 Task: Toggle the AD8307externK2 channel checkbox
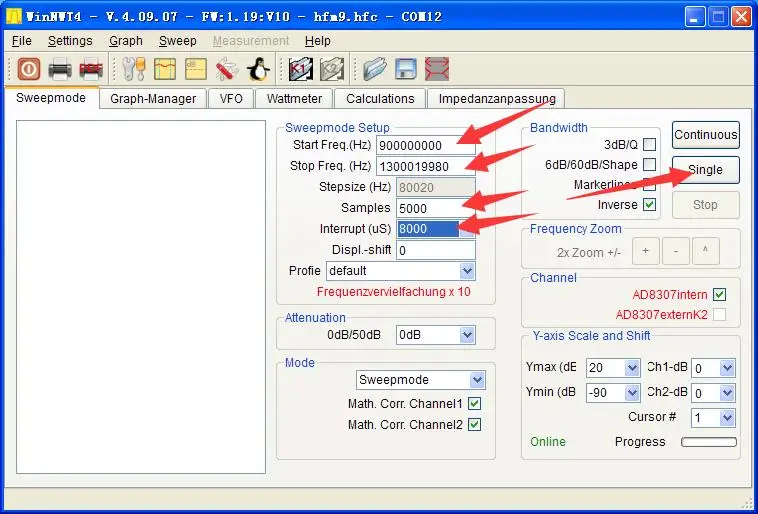(x=719, y=315)
